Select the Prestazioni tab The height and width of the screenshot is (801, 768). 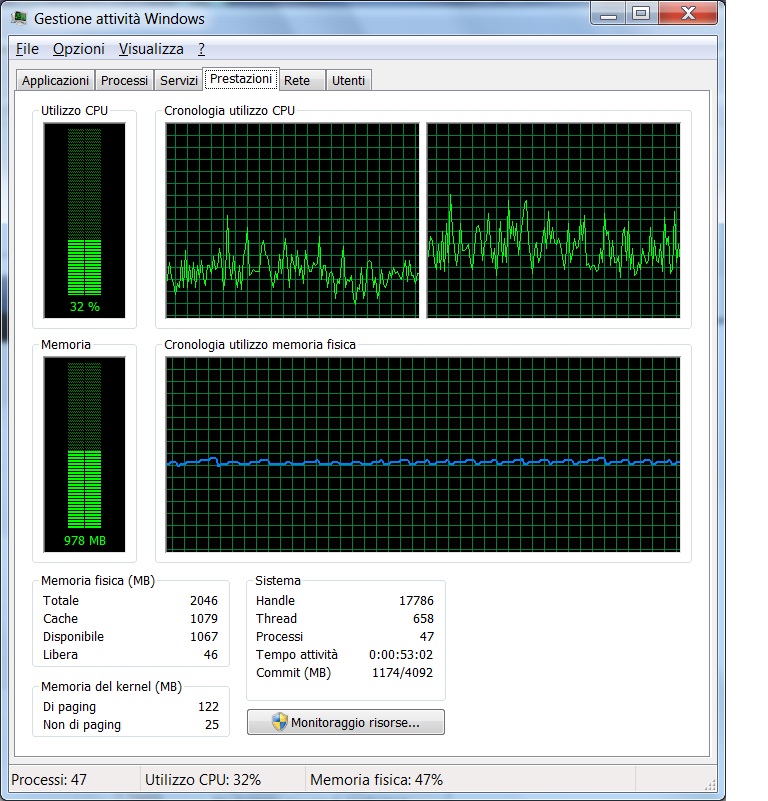(241, 79)
